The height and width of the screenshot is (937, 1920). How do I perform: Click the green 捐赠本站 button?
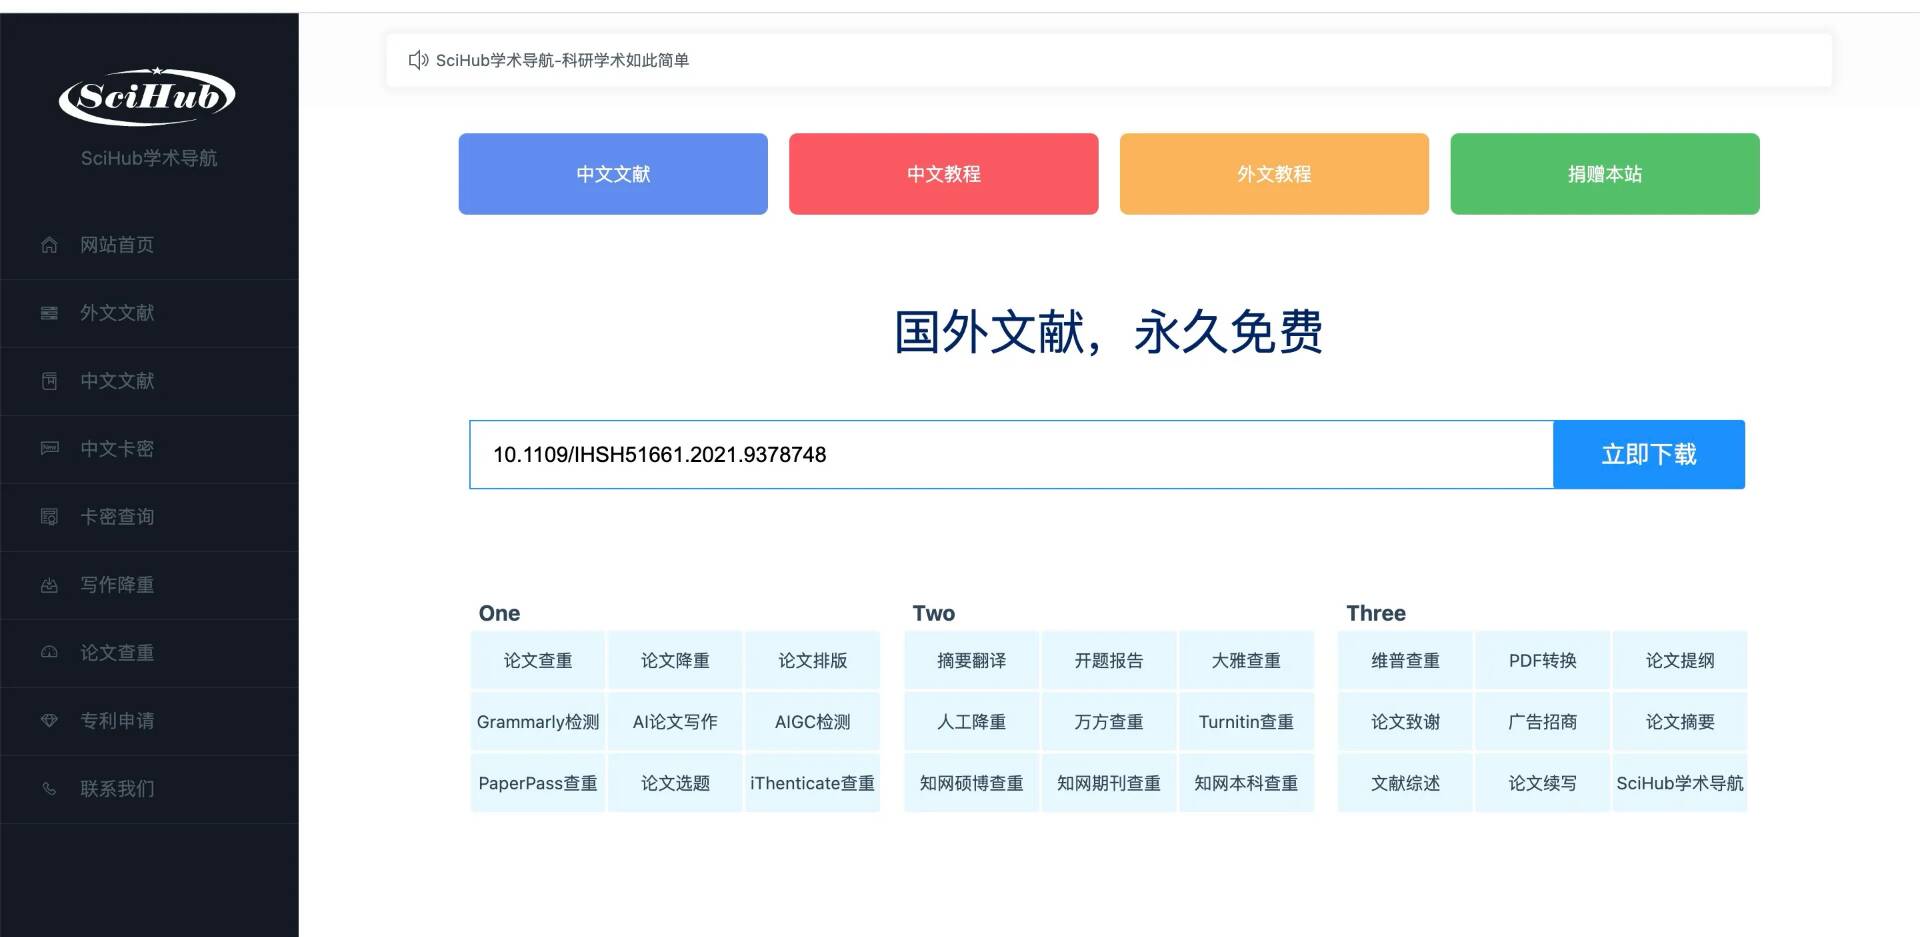coord(1605,174)
